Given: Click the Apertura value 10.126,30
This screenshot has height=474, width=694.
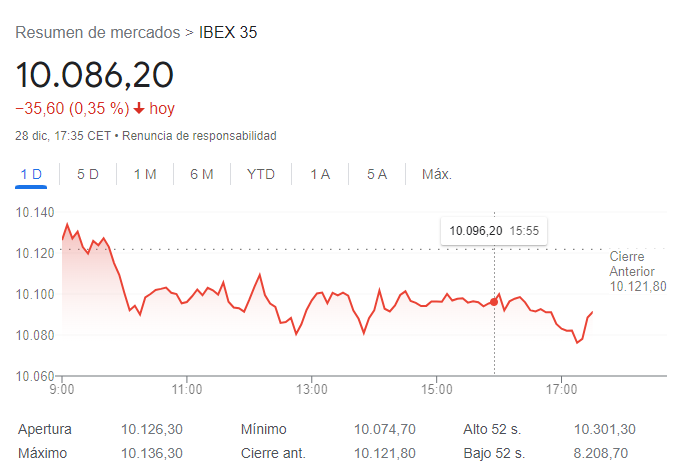Looking at the screenshot, I should (152, 429).
